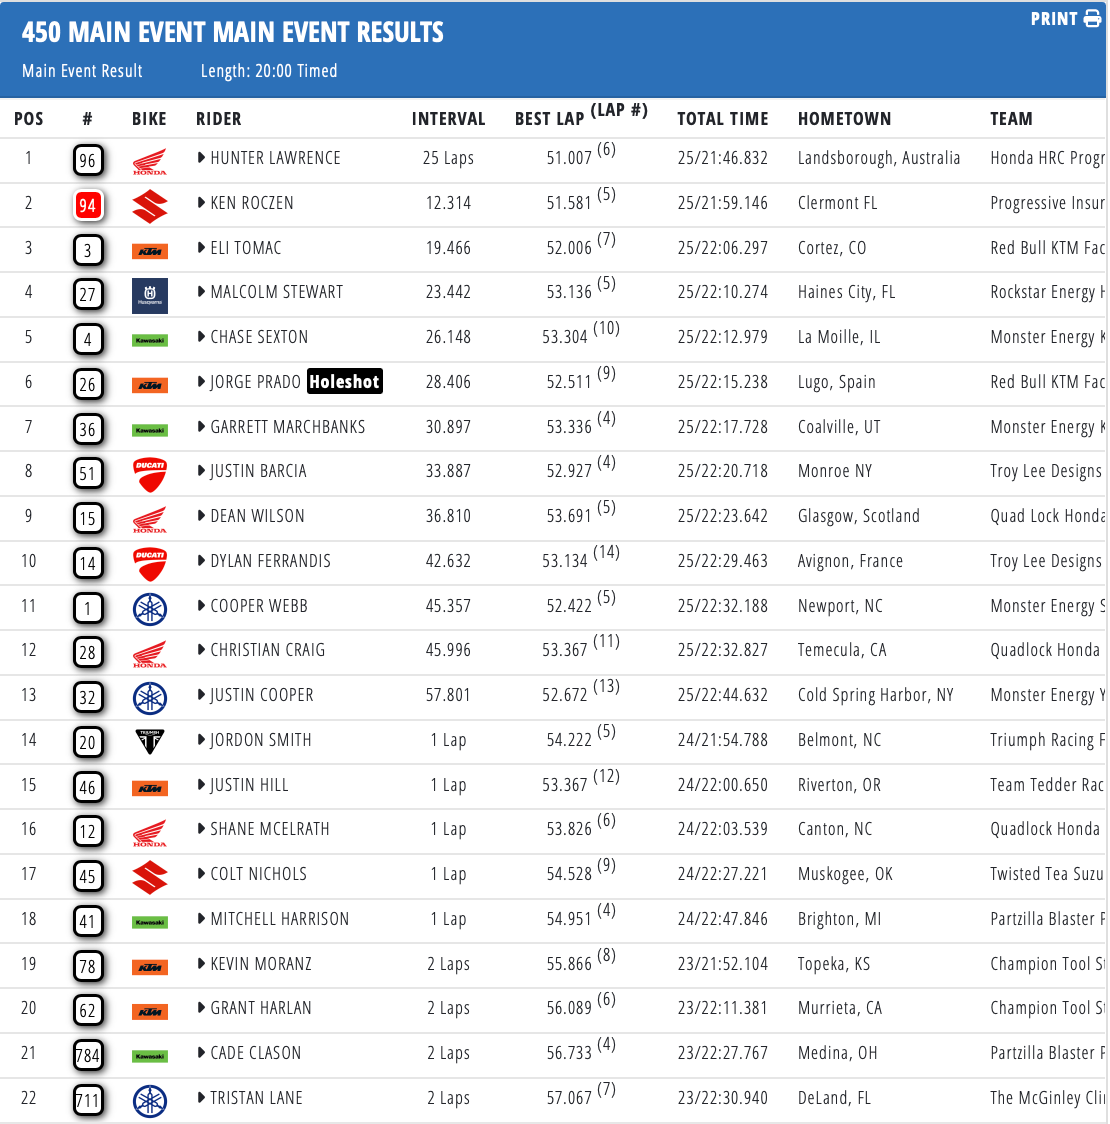This screenshot has width=1110, height=1124.
Task: Click Eli Tomac's KTM bike logo
Action: 150,252
